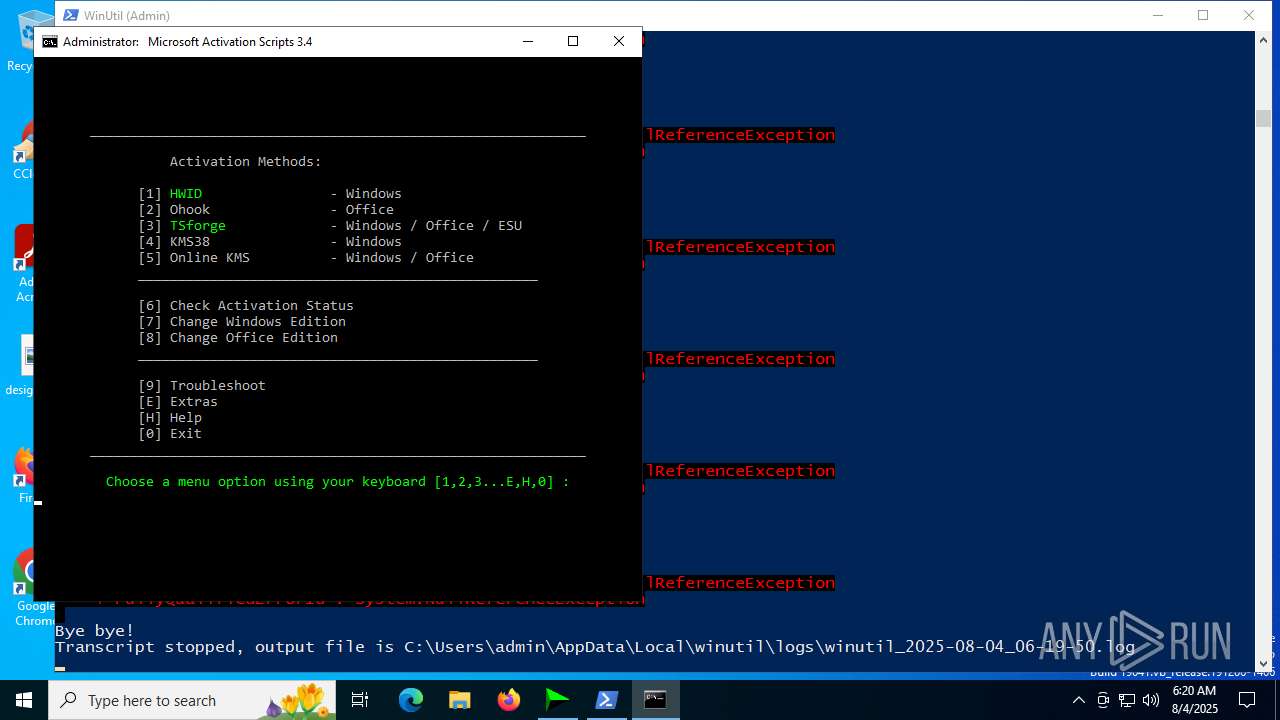Click the WinUtil scrollbar down arrow
This screenshot has height=720, width=1280.
click(1263, 662)
